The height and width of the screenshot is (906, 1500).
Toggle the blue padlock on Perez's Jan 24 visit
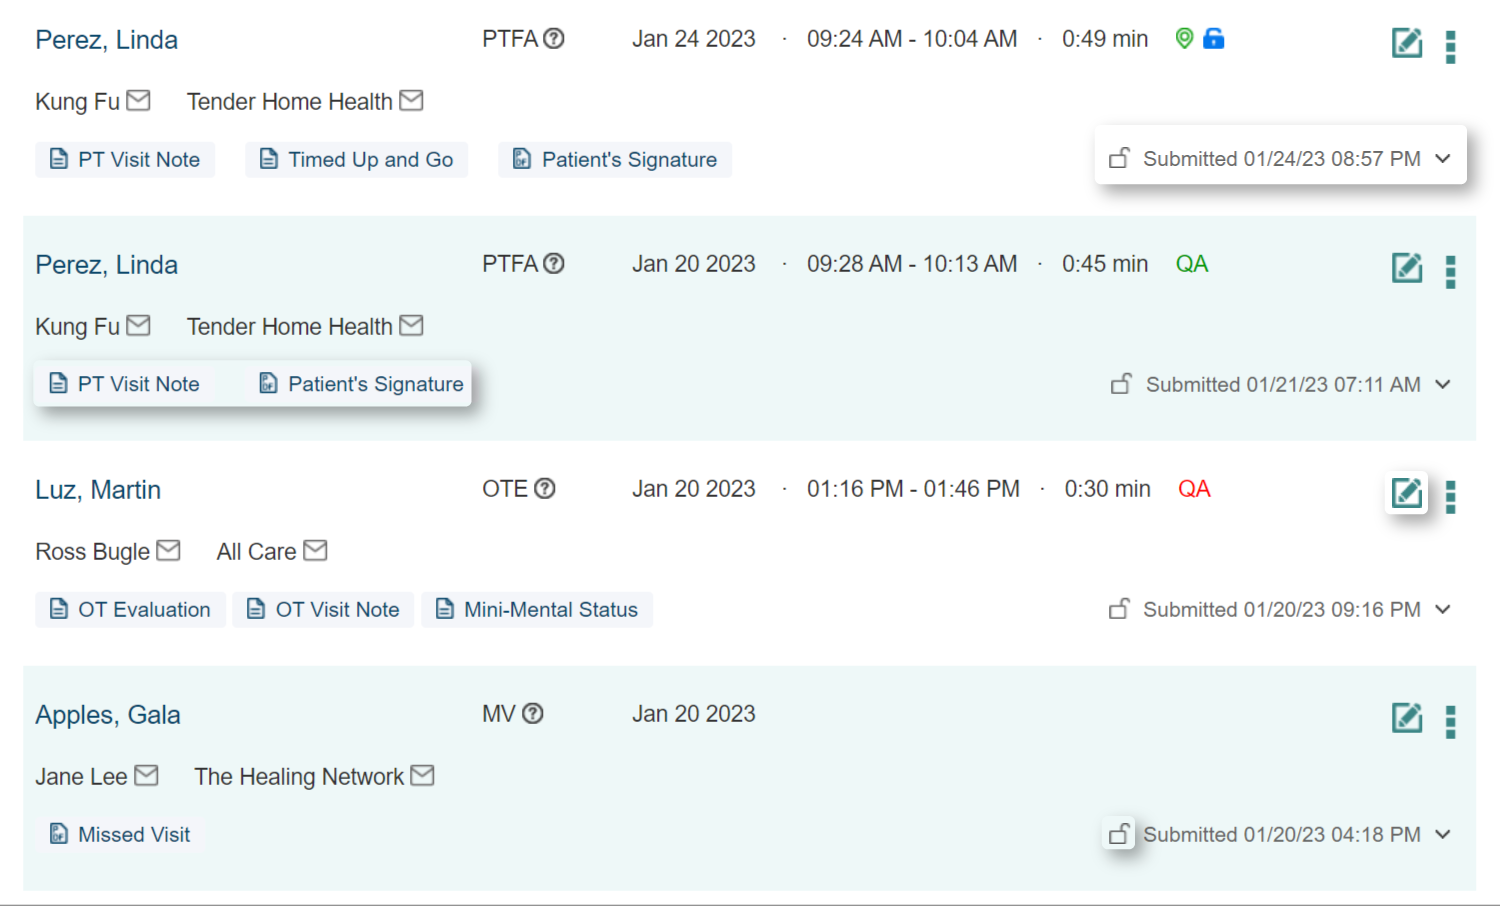click(x=1214, y=38)
